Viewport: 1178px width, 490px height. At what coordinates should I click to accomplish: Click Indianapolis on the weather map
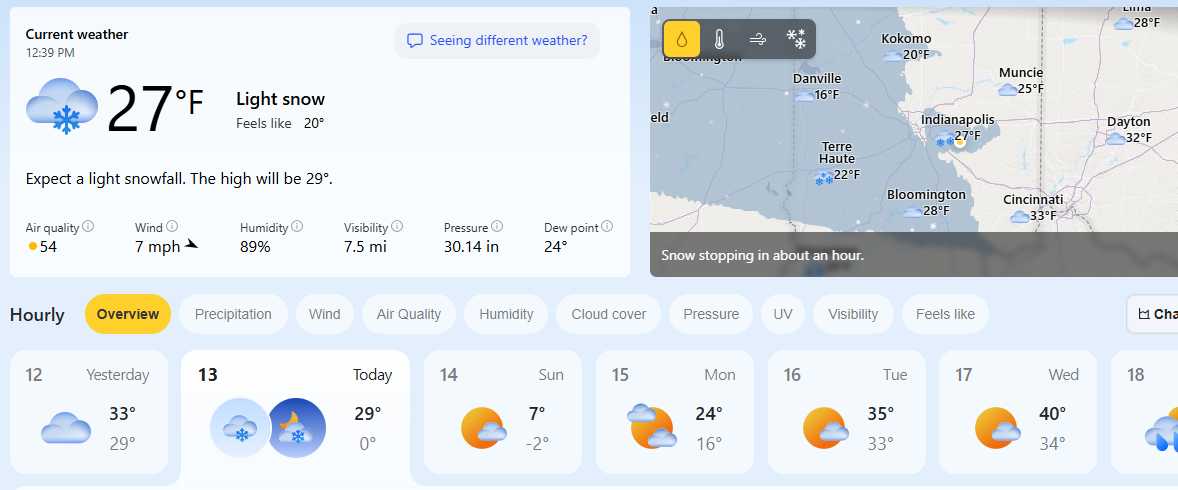[958, 121]
